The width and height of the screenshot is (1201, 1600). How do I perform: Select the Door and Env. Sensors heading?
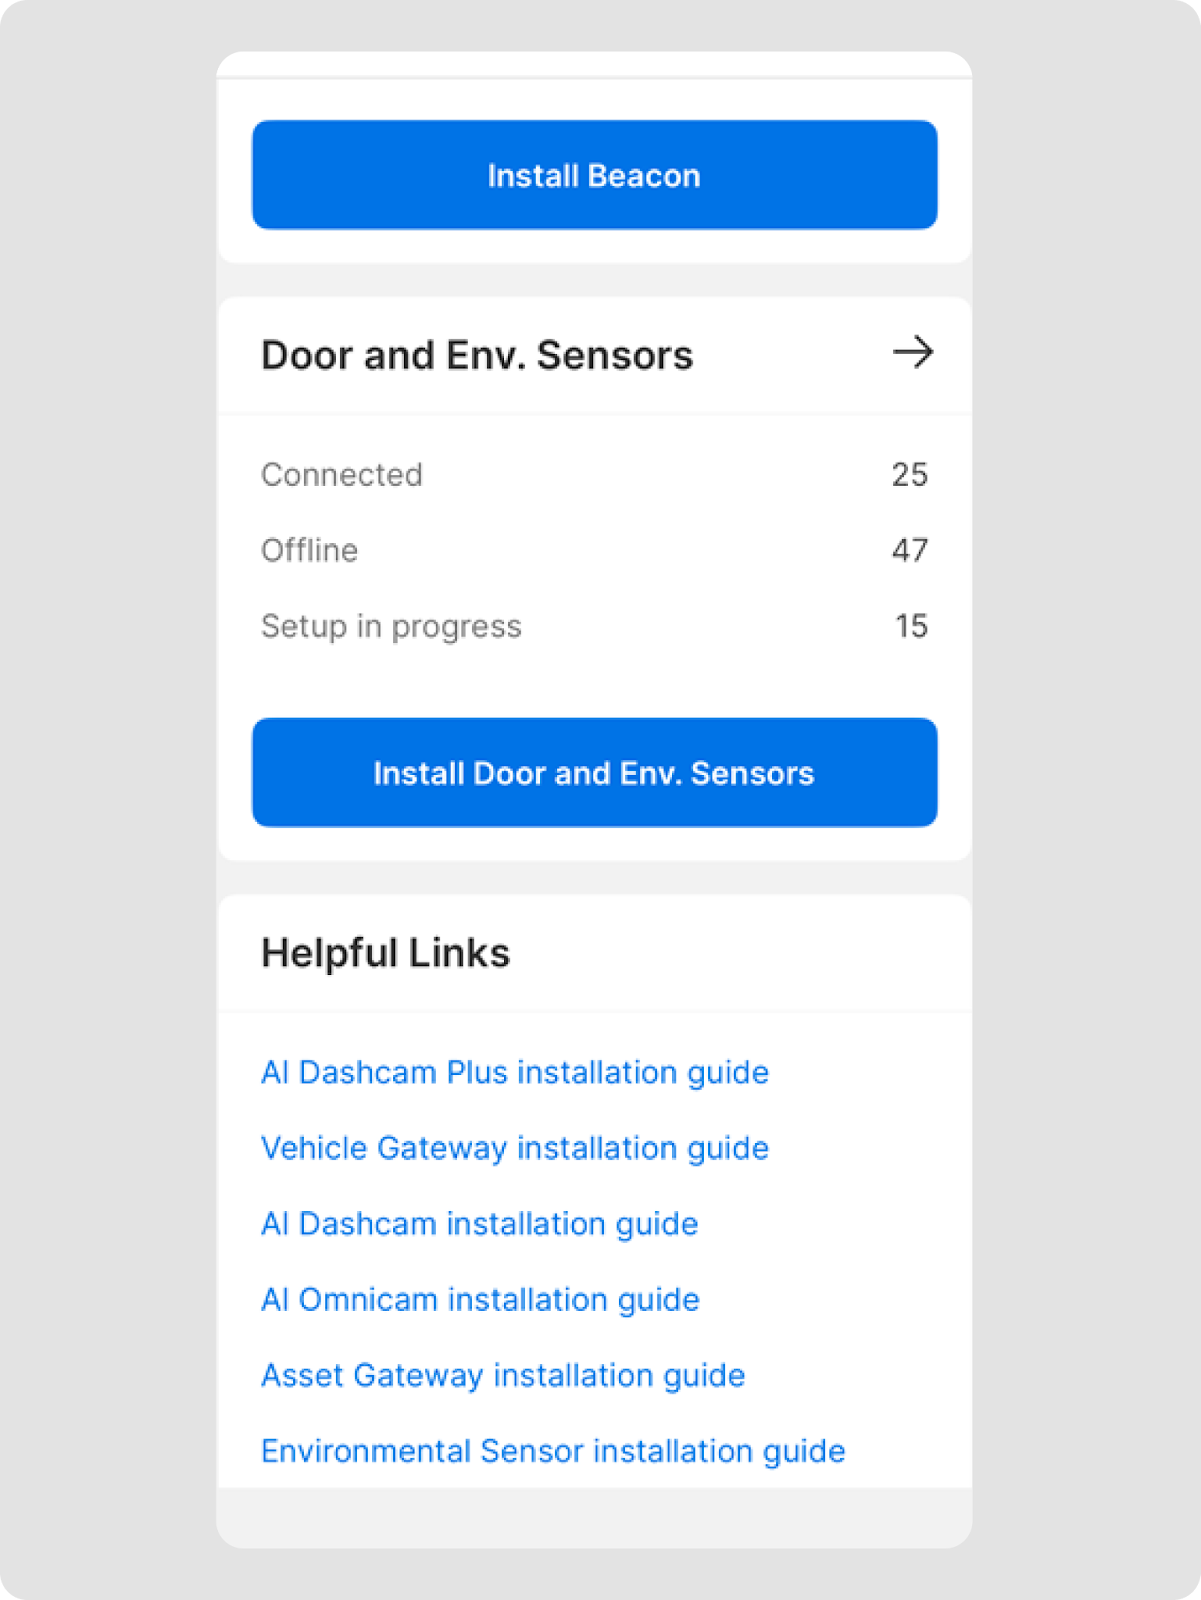[x=477, y=356]
